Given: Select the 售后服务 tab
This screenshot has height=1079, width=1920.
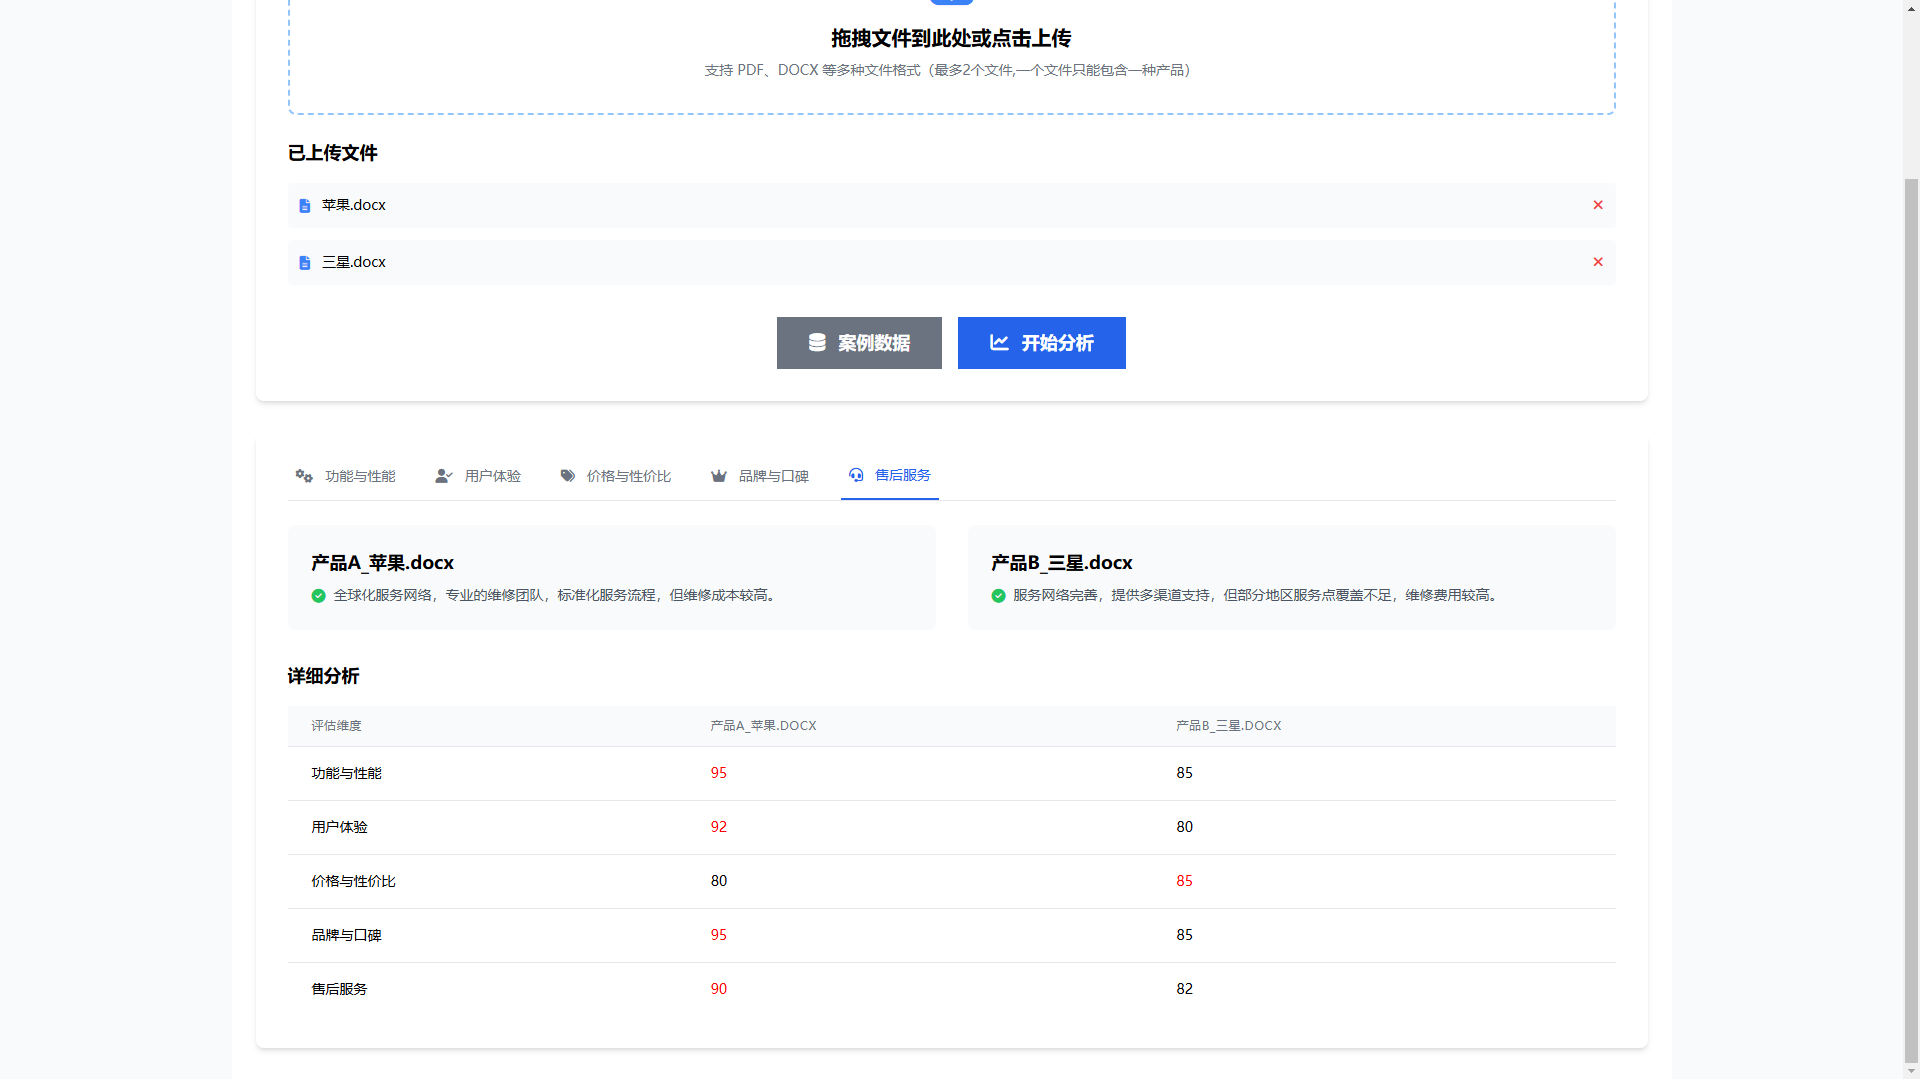Looking at the screenshot, I should 890,476.
